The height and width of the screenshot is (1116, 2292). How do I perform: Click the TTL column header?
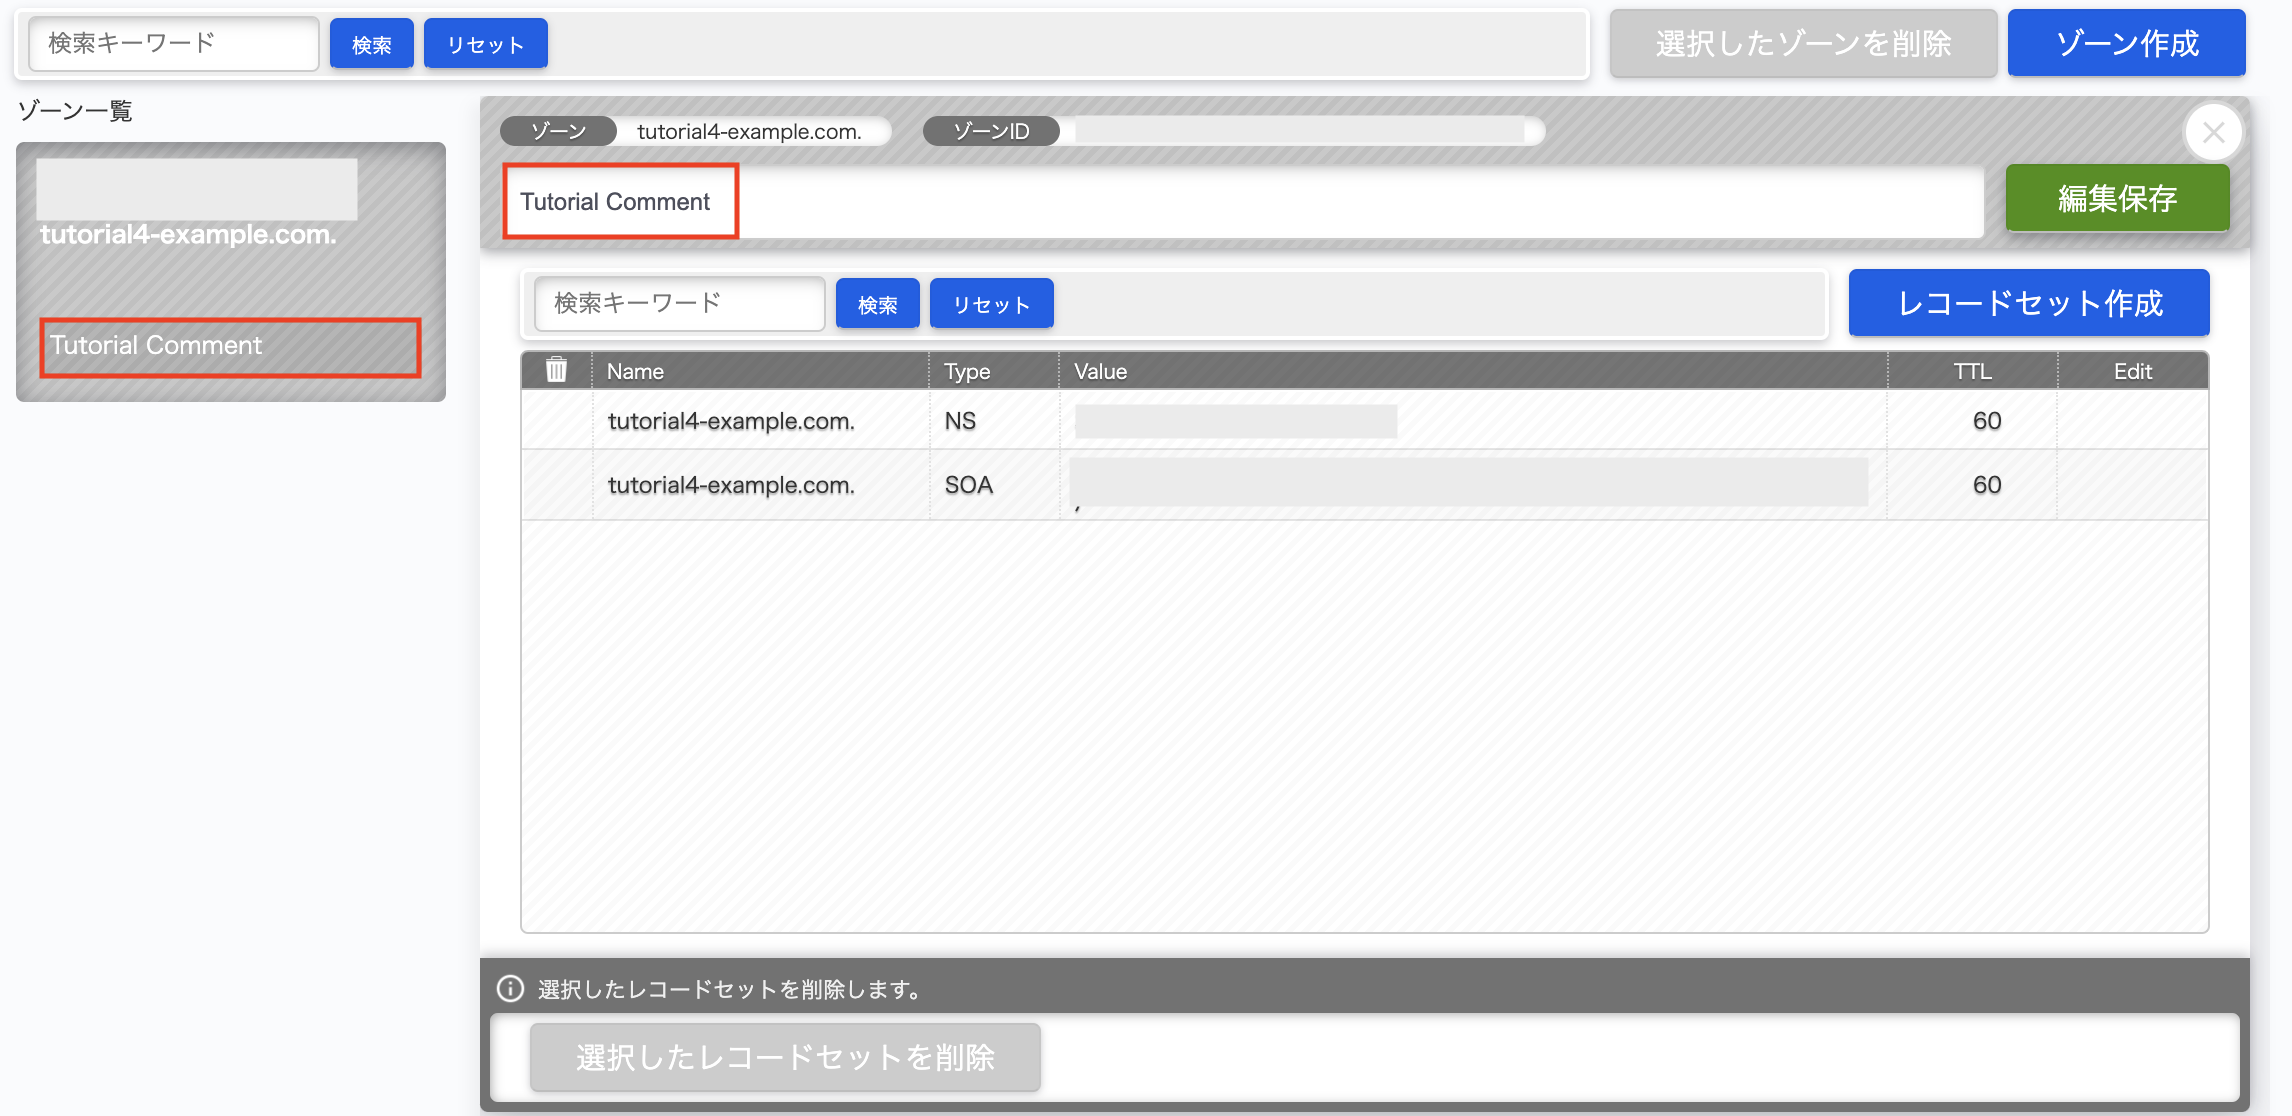1972,371
